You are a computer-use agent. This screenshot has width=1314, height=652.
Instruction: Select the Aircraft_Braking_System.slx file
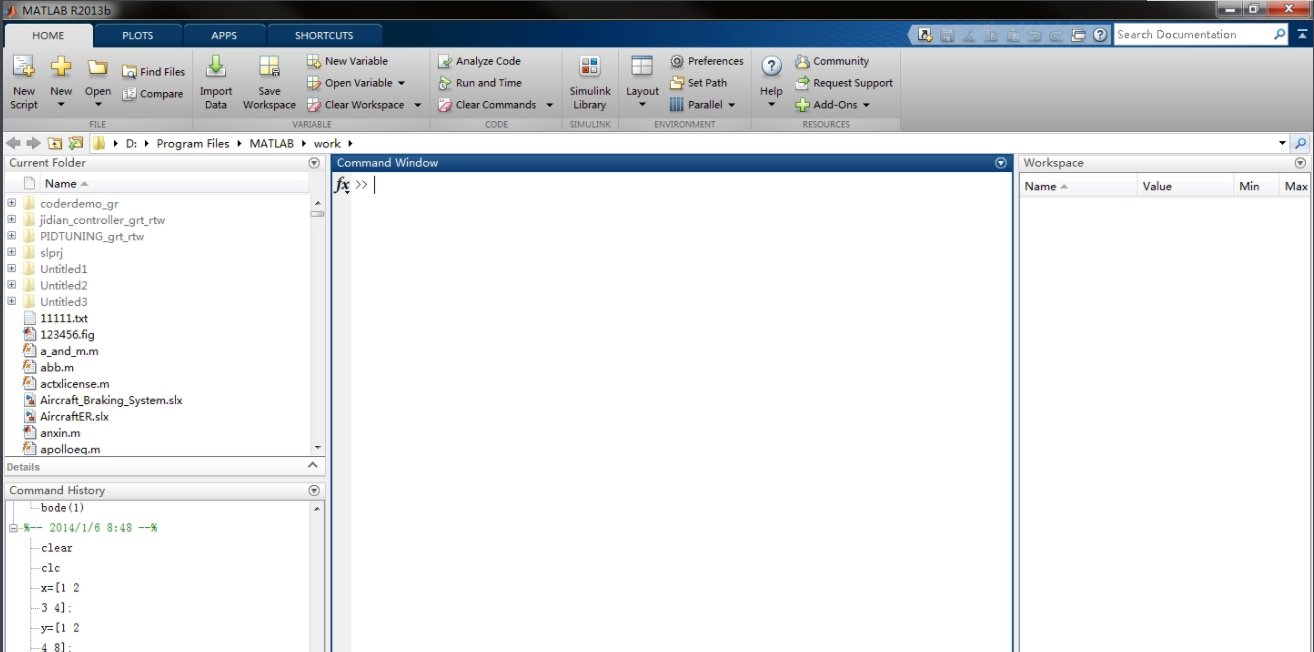click(x=110, y=400)
